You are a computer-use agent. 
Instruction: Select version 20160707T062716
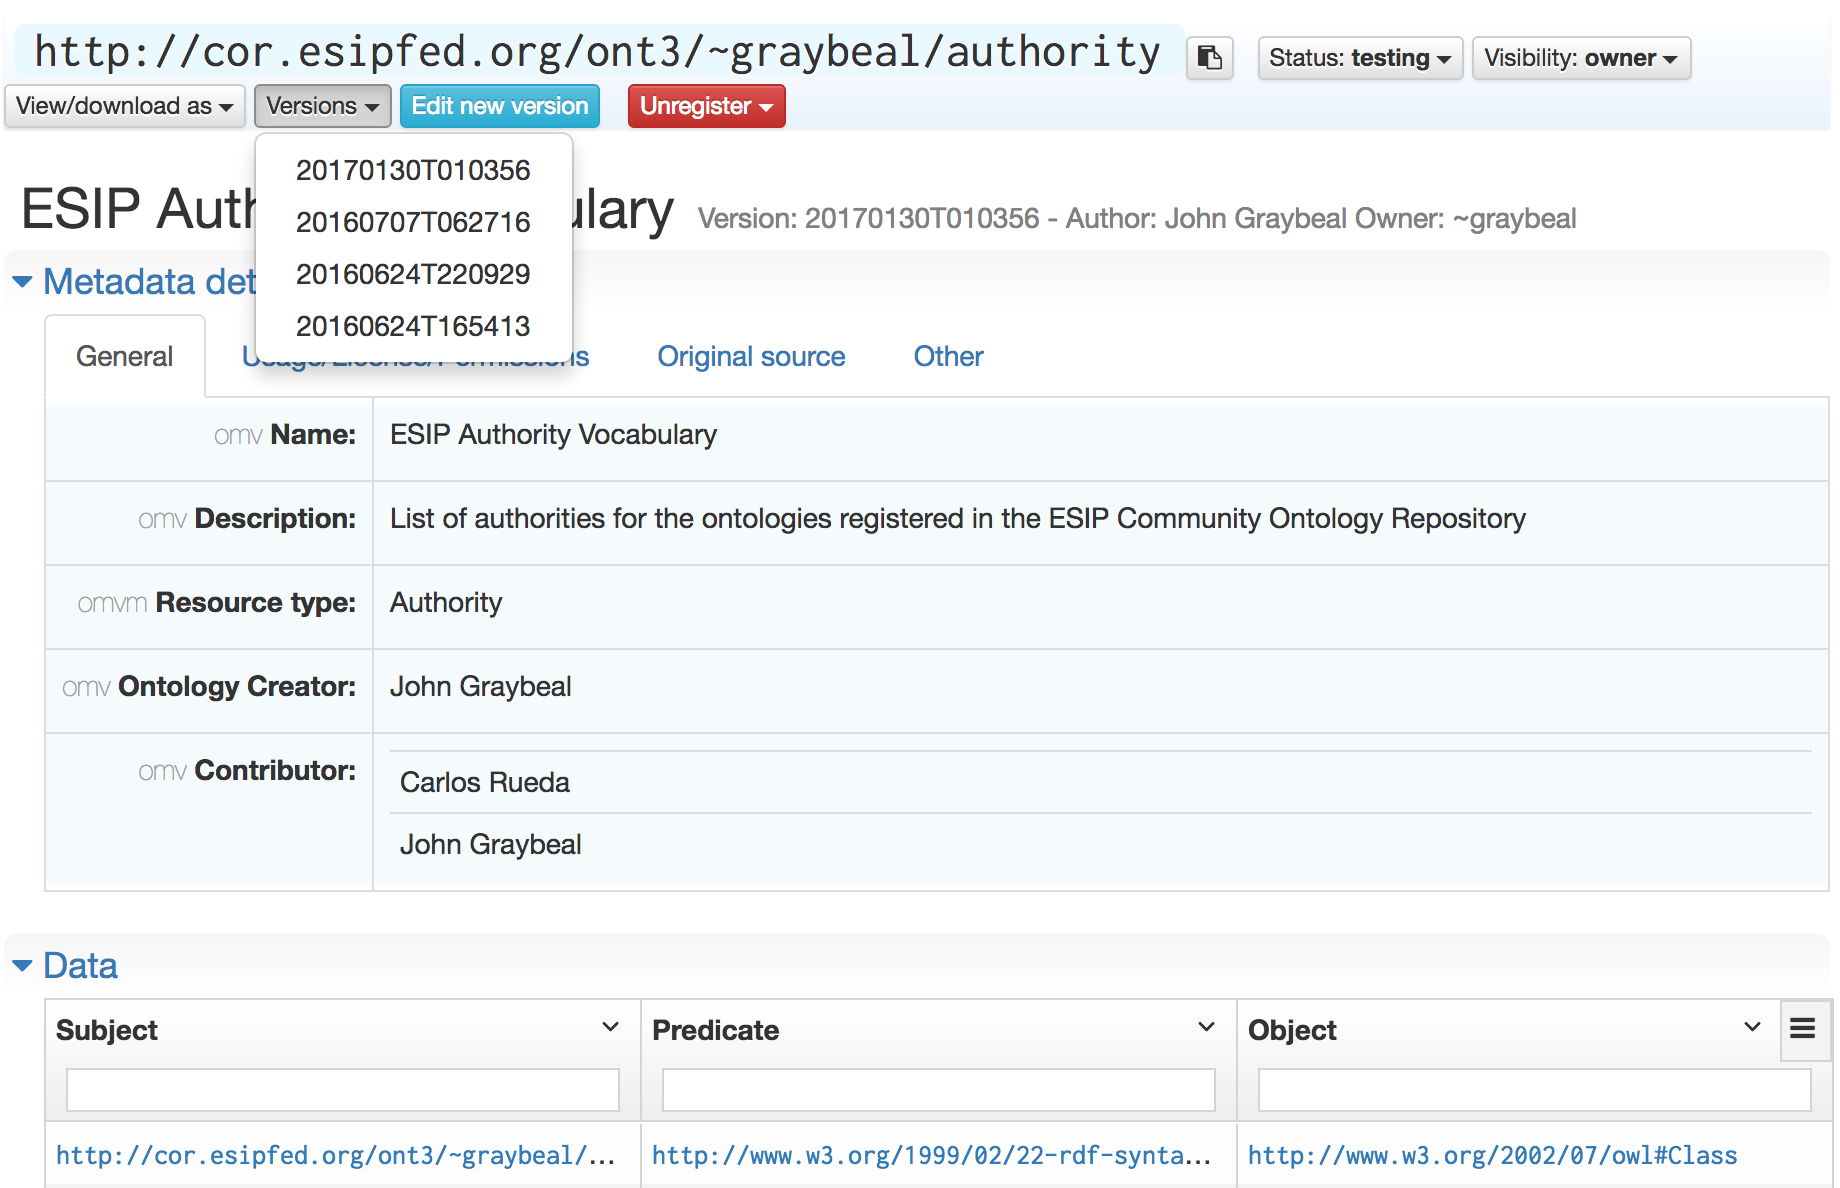point(413,222)
